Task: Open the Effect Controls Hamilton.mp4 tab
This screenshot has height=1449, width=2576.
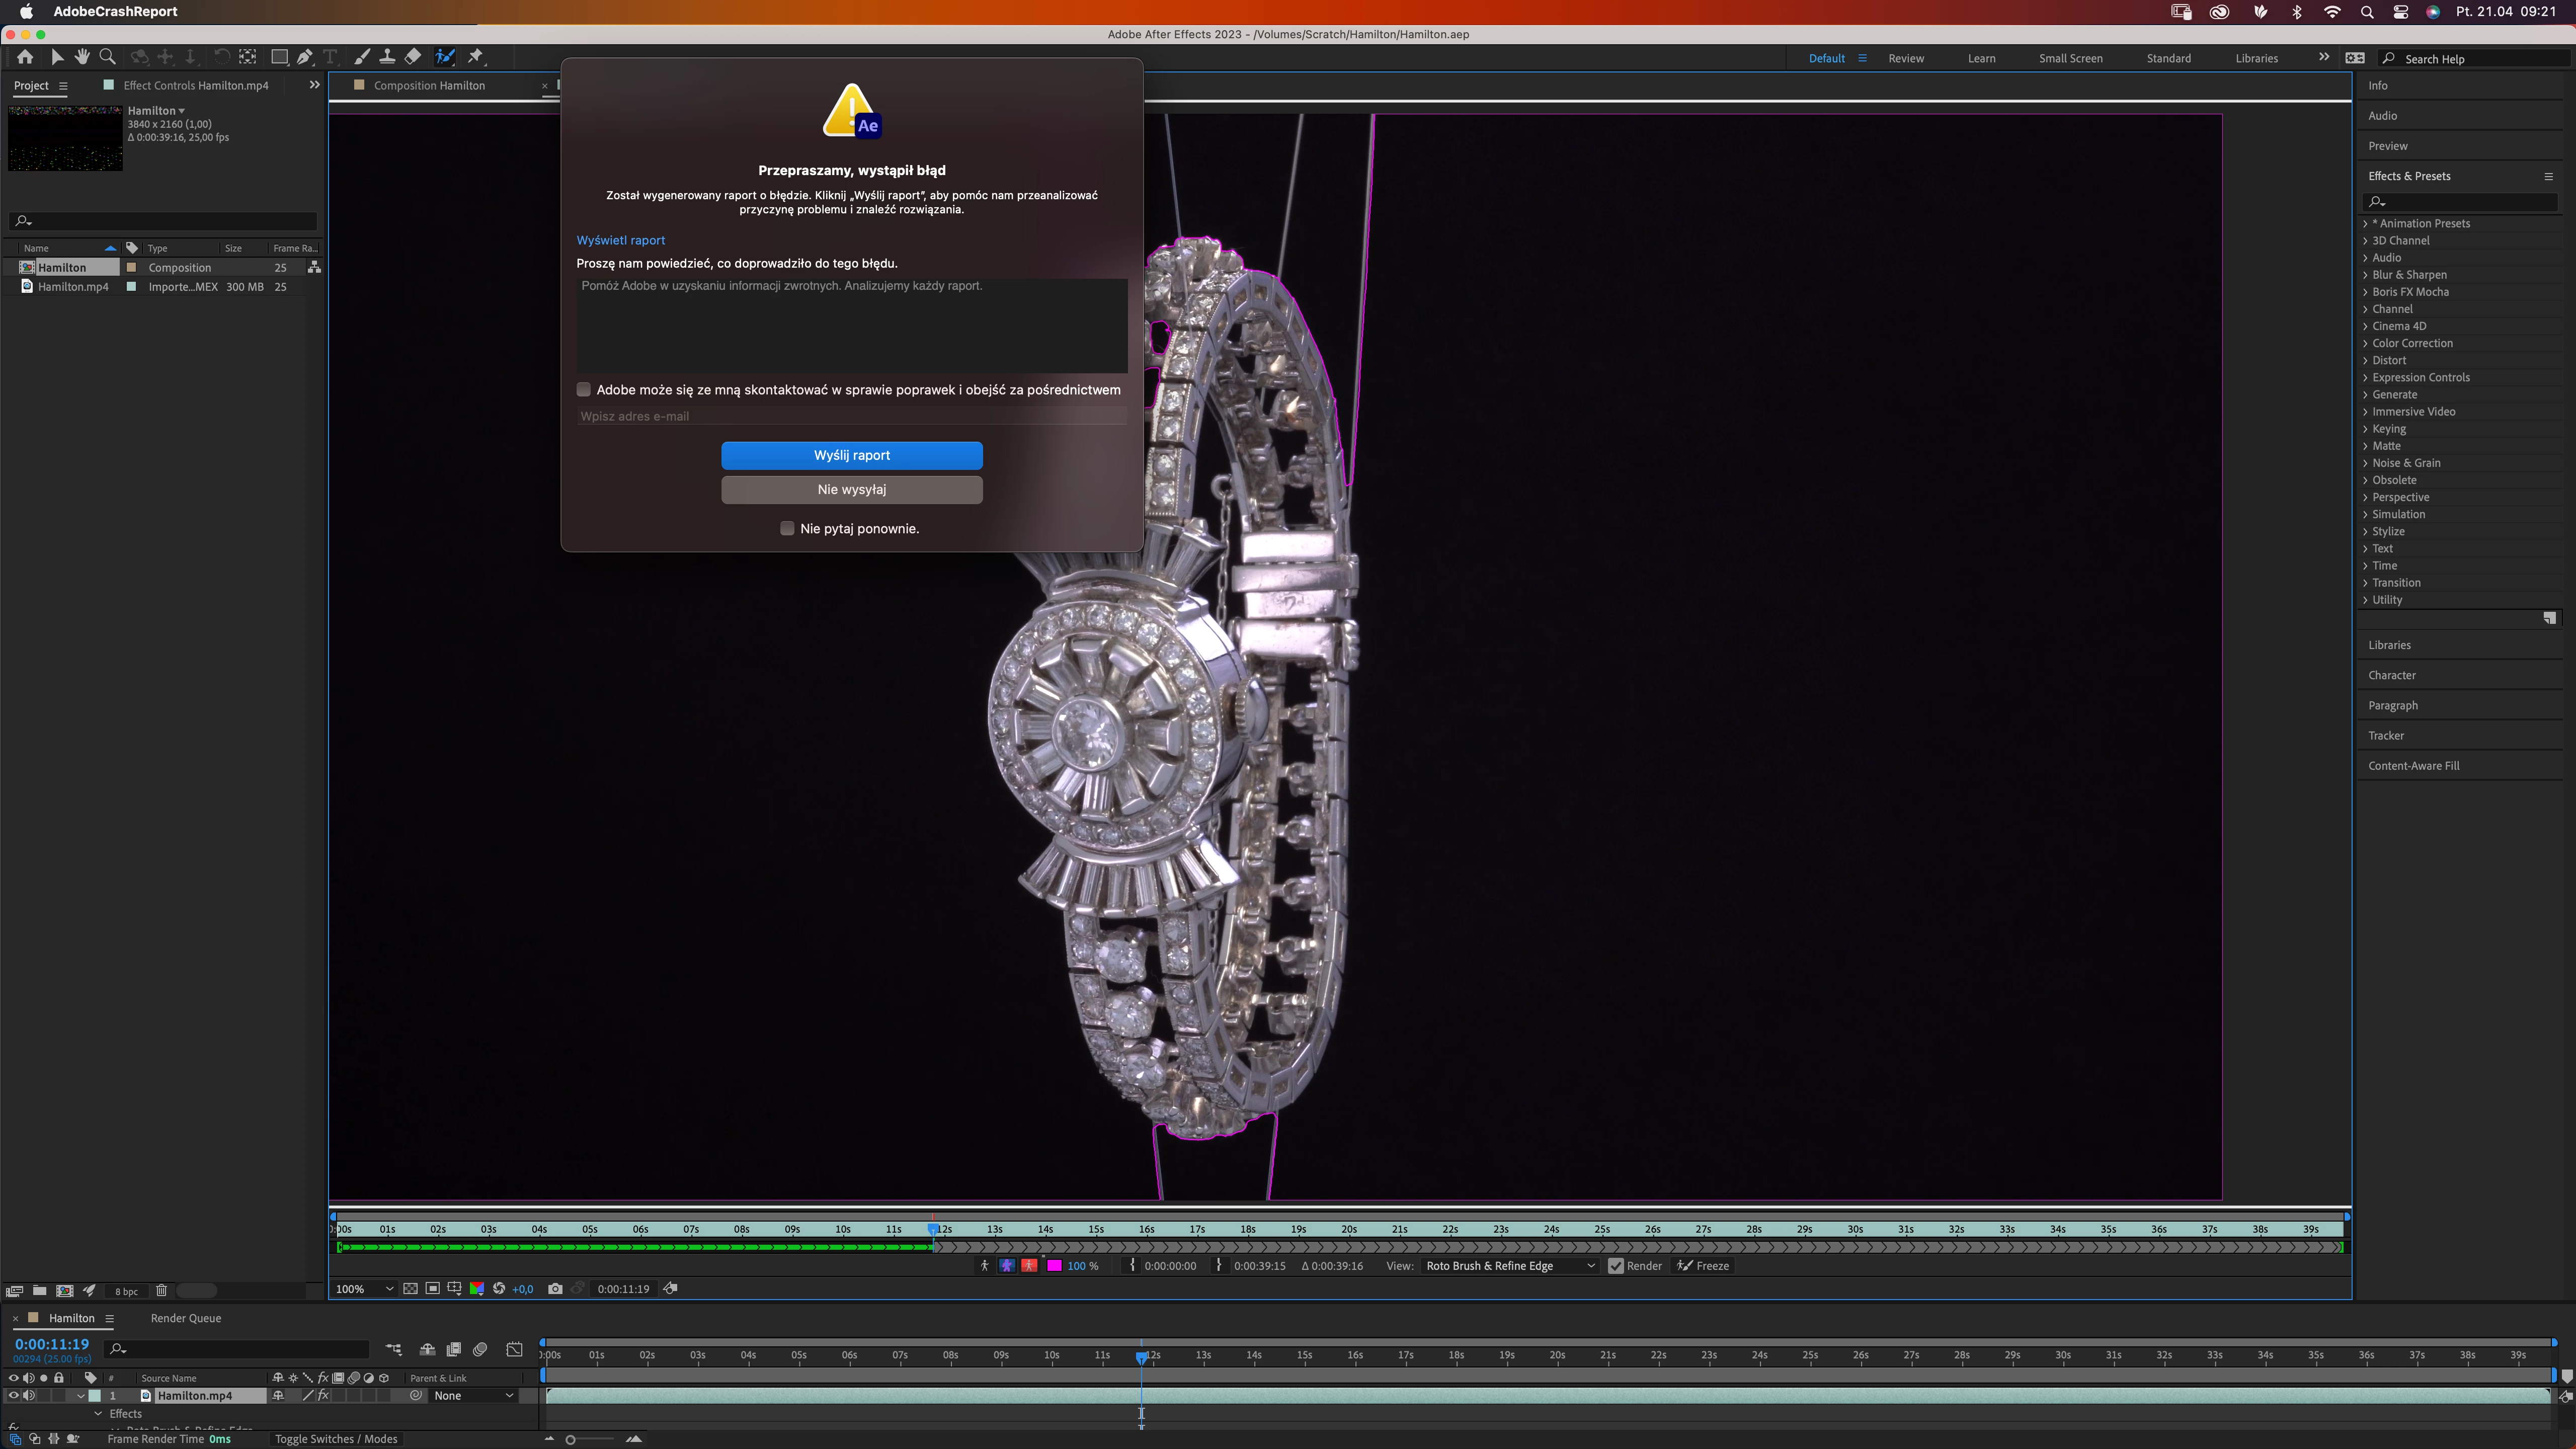Action: (195, 85)
